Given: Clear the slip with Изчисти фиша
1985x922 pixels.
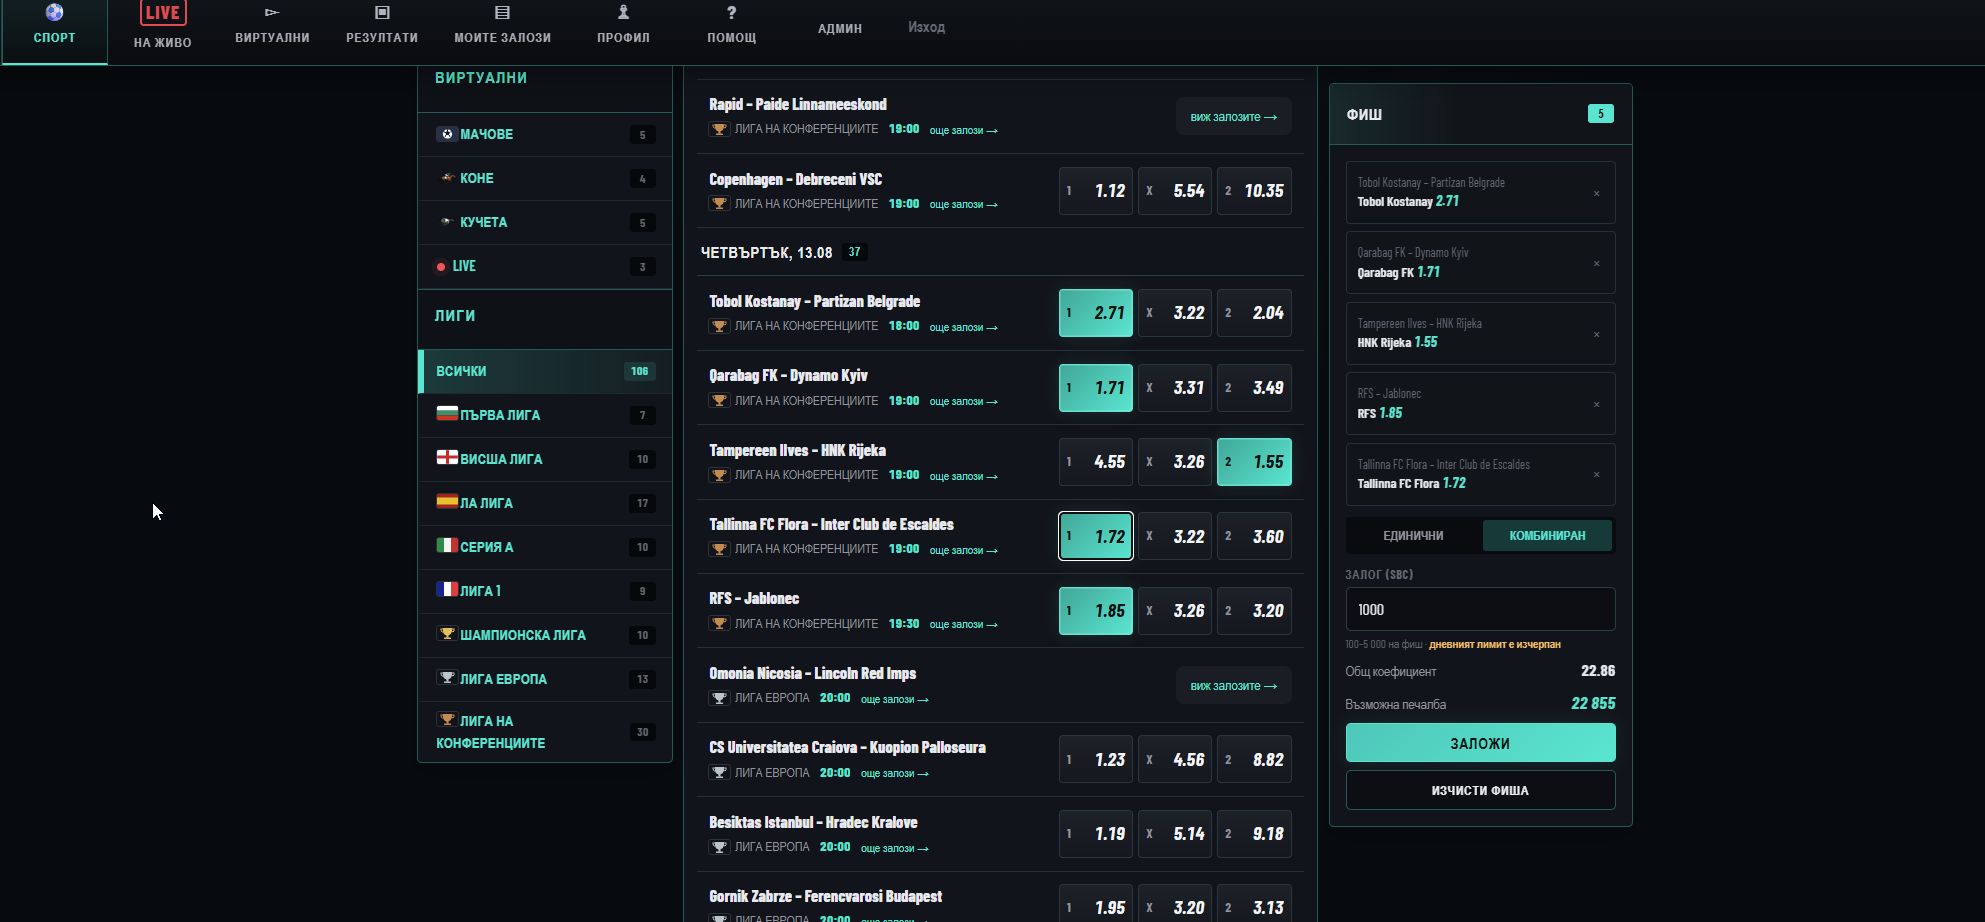Looking at the screenshot, I should coord(1480,790).
